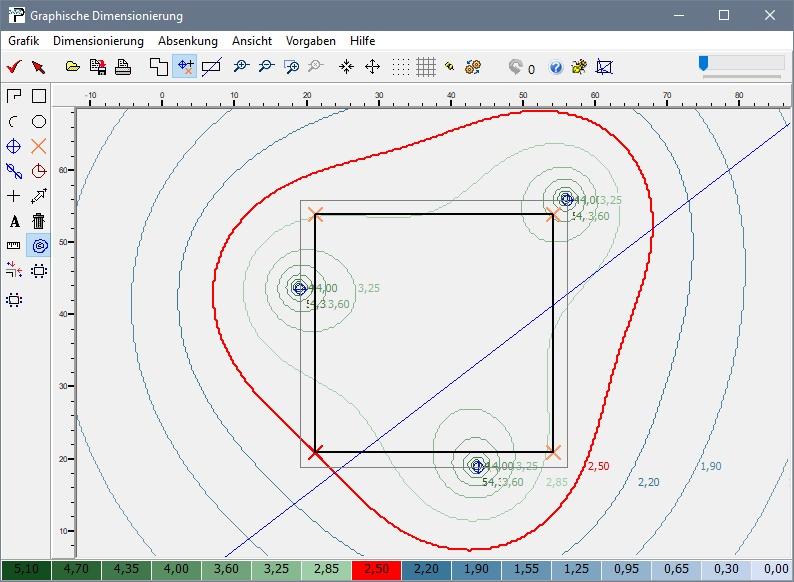Open the Vorgaben menu
Viewport: 794px width, 582px height.
click(311, 41)
